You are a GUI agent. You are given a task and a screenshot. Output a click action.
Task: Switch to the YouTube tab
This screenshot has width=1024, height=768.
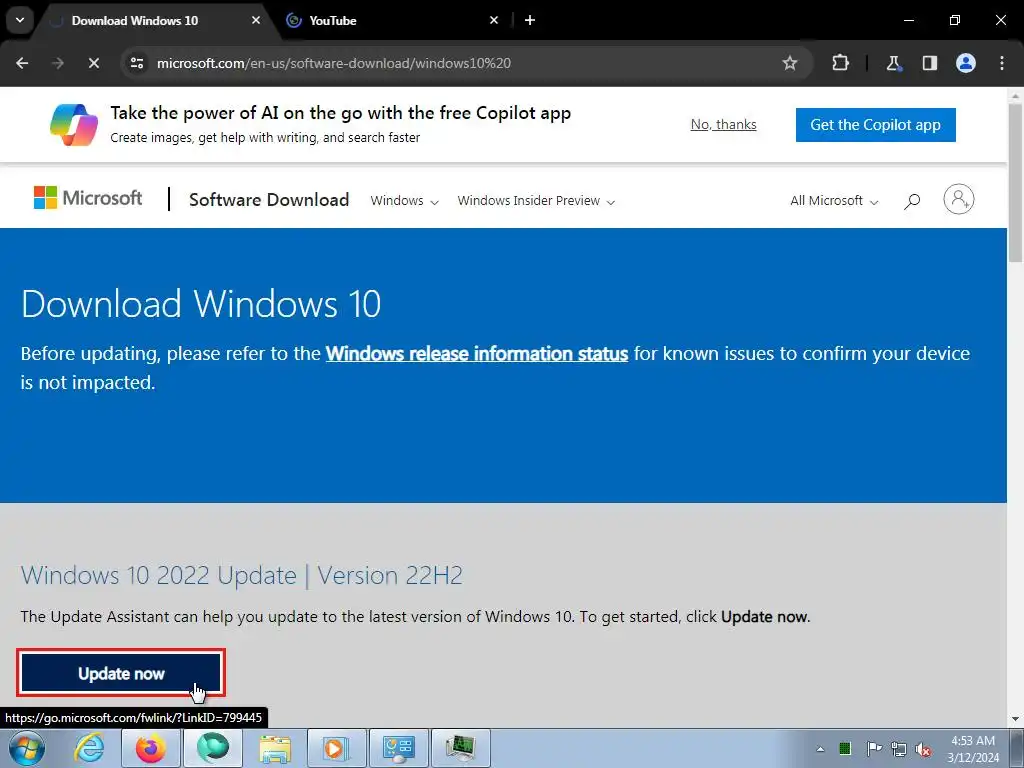coord(392,20)
